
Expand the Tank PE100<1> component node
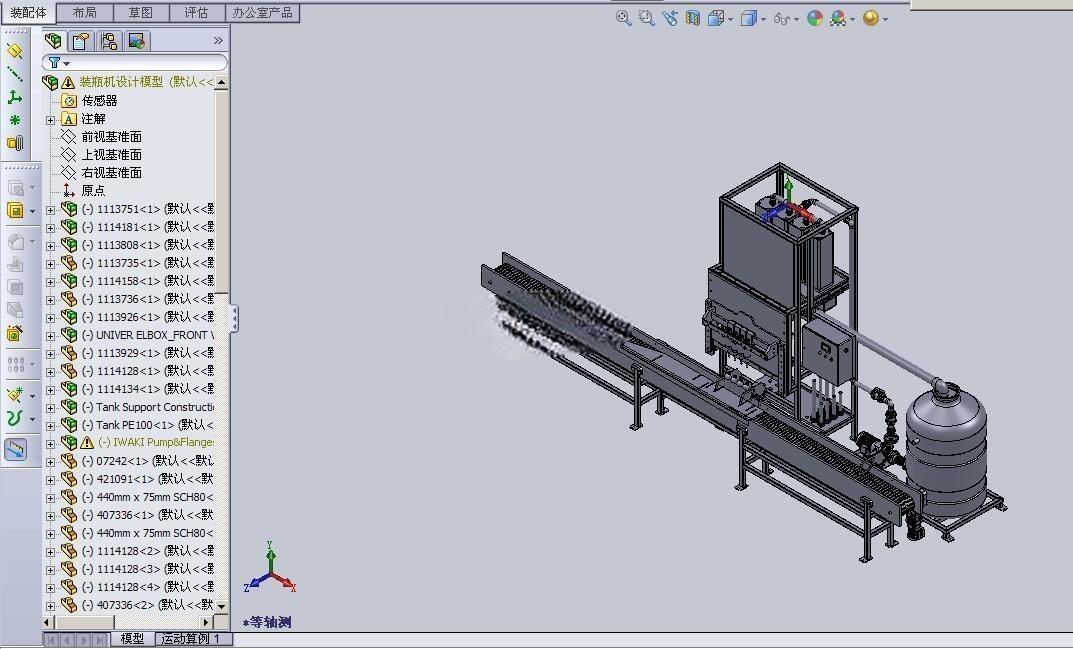50,426
